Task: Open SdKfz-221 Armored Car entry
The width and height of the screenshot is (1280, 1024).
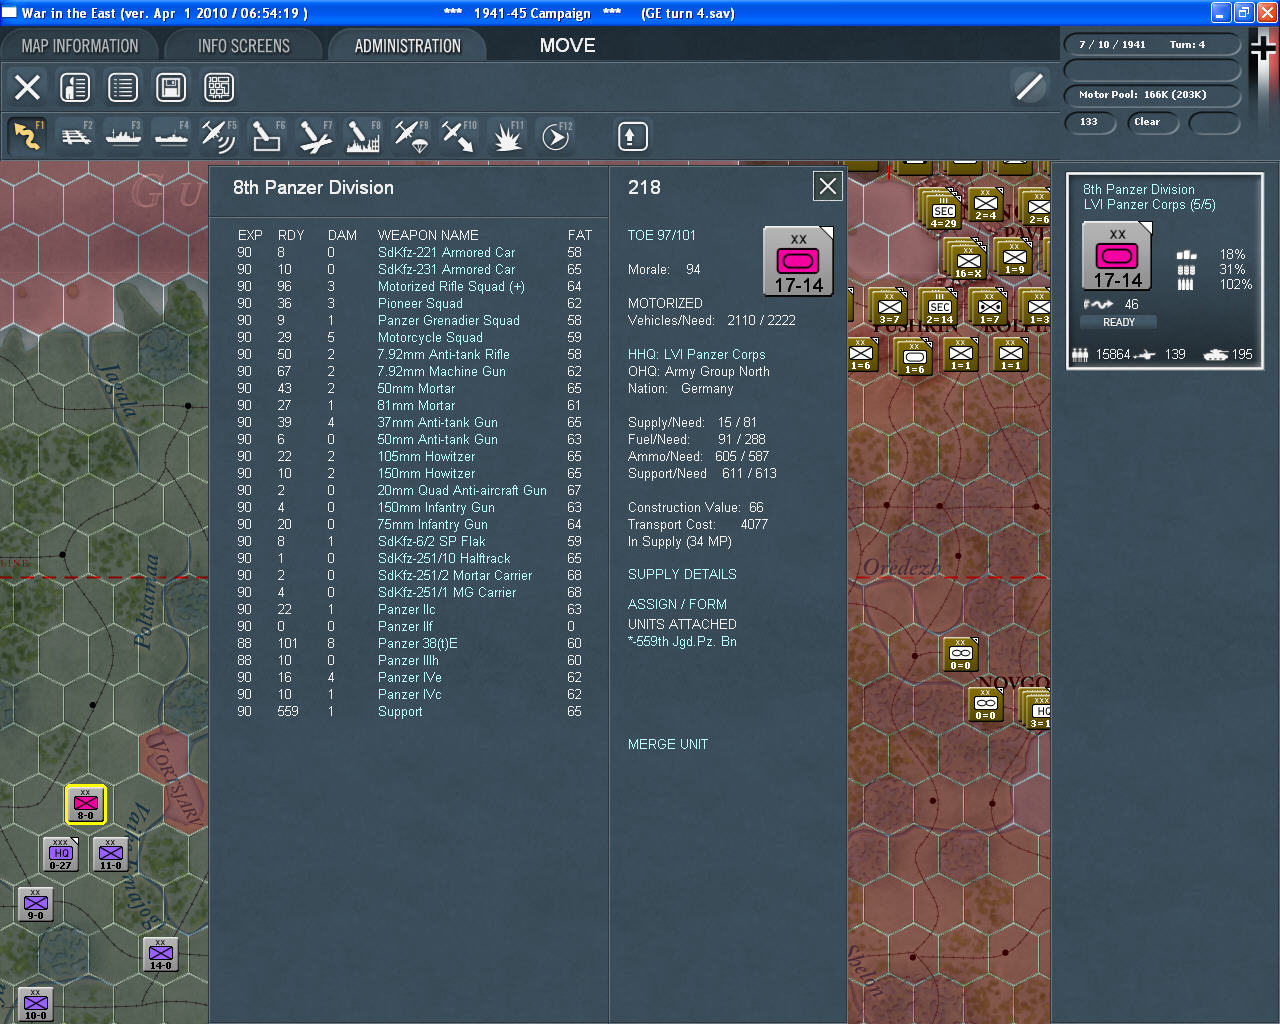Action: [446, 252]
